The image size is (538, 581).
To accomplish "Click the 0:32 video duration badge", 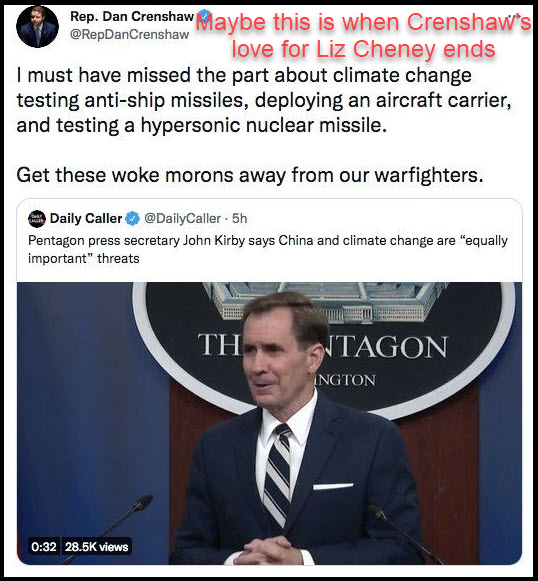I will coord(44,547).
